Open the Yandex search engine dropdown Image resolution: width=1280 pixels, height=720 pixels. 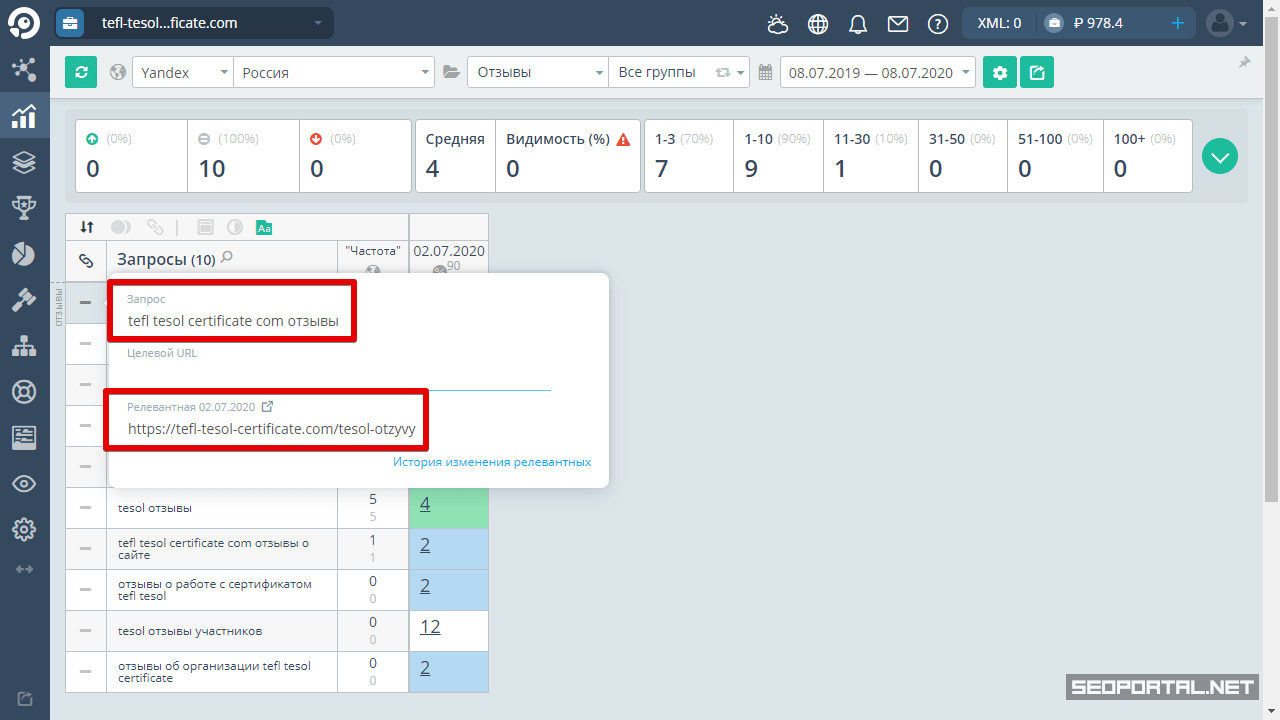click(x=182, y=72)
